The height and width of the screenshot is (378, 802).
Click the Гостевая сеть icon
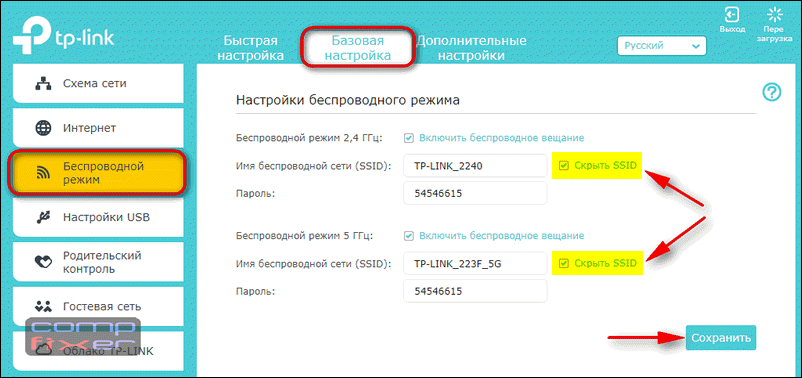tap(43, 307)
